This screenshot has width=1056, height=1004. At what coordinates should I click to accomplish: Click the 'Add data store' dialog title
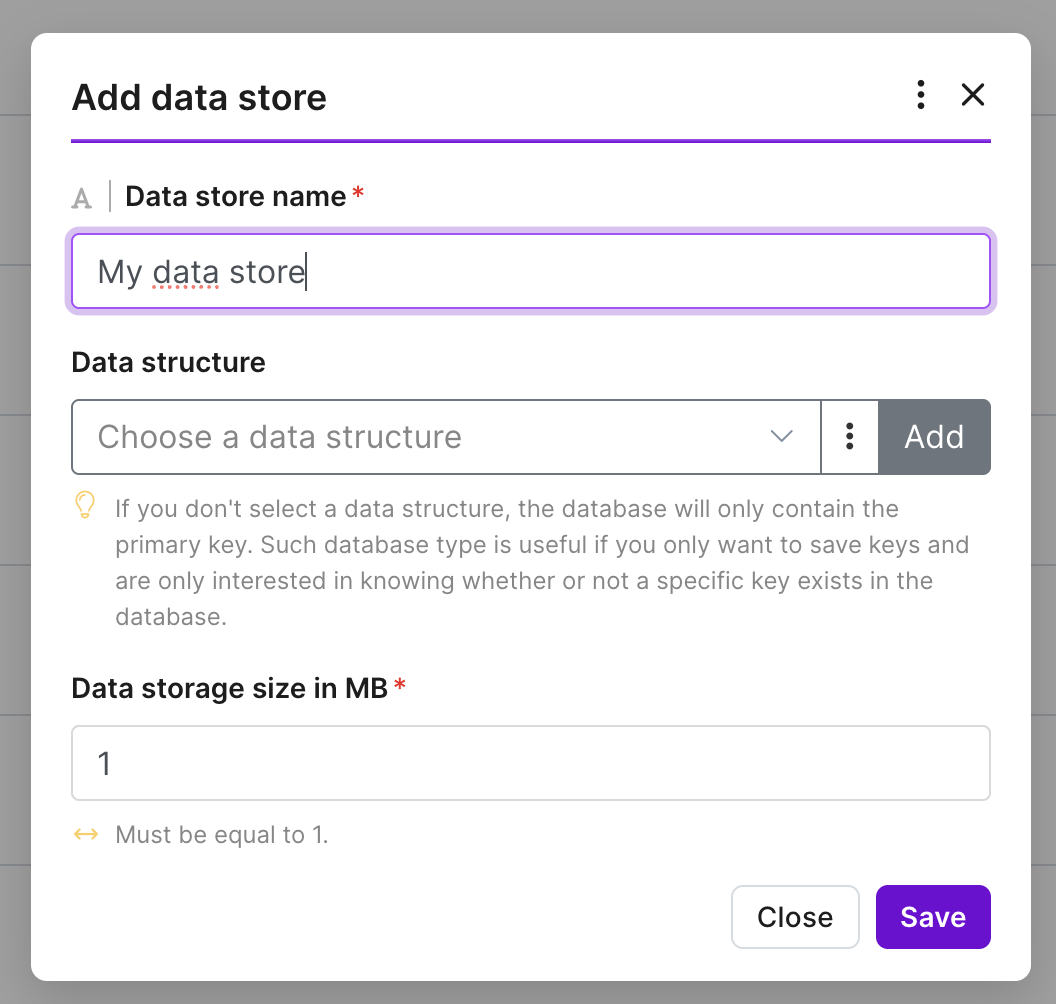(199, 97)
